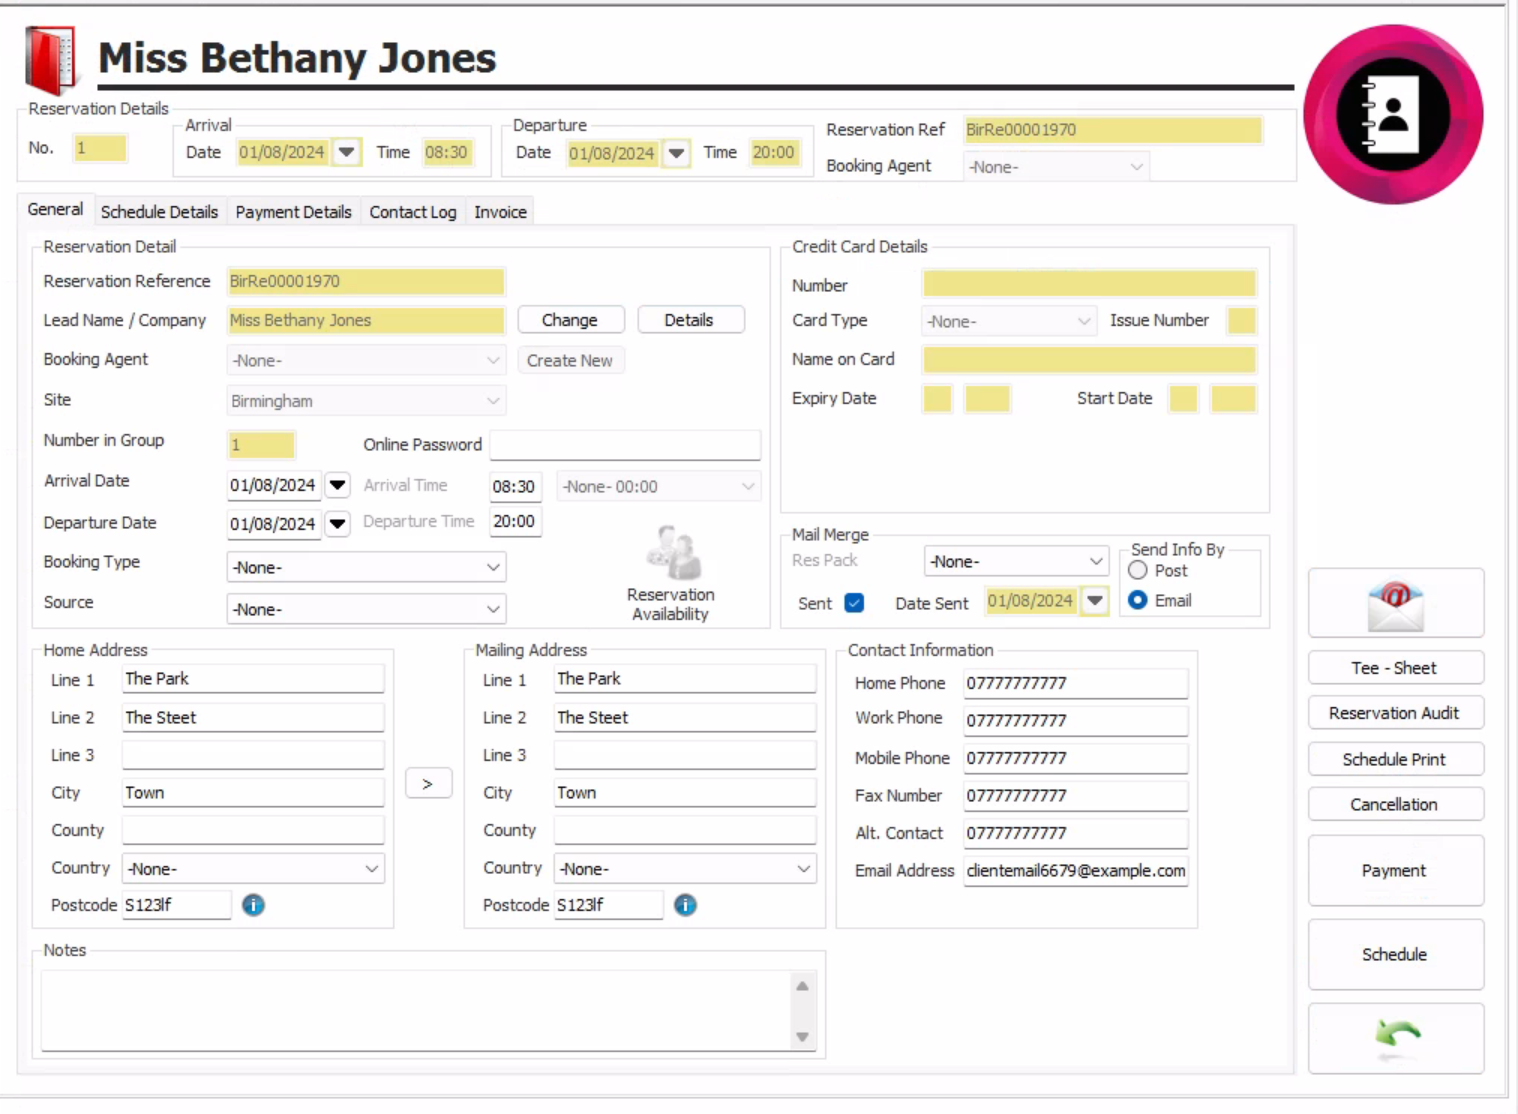1518x1114 pixels.
Task: Open the Reservation Audit button
Action: coord(1395,713)
